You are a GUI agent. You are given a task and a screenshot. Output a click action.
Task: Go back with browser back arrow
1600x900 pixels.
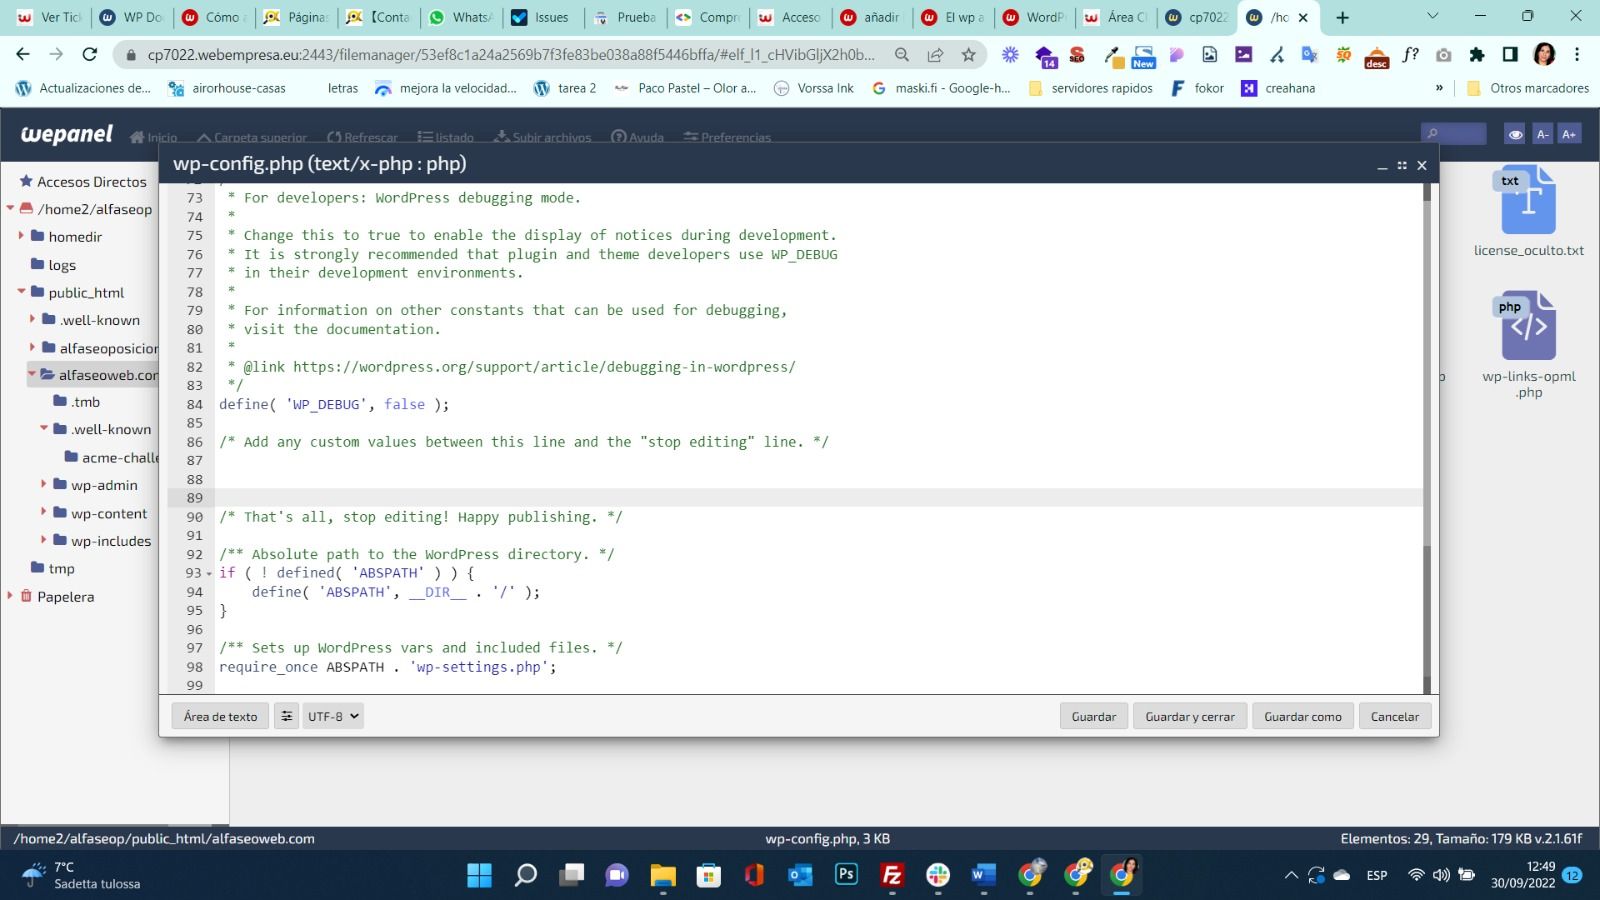23,54
